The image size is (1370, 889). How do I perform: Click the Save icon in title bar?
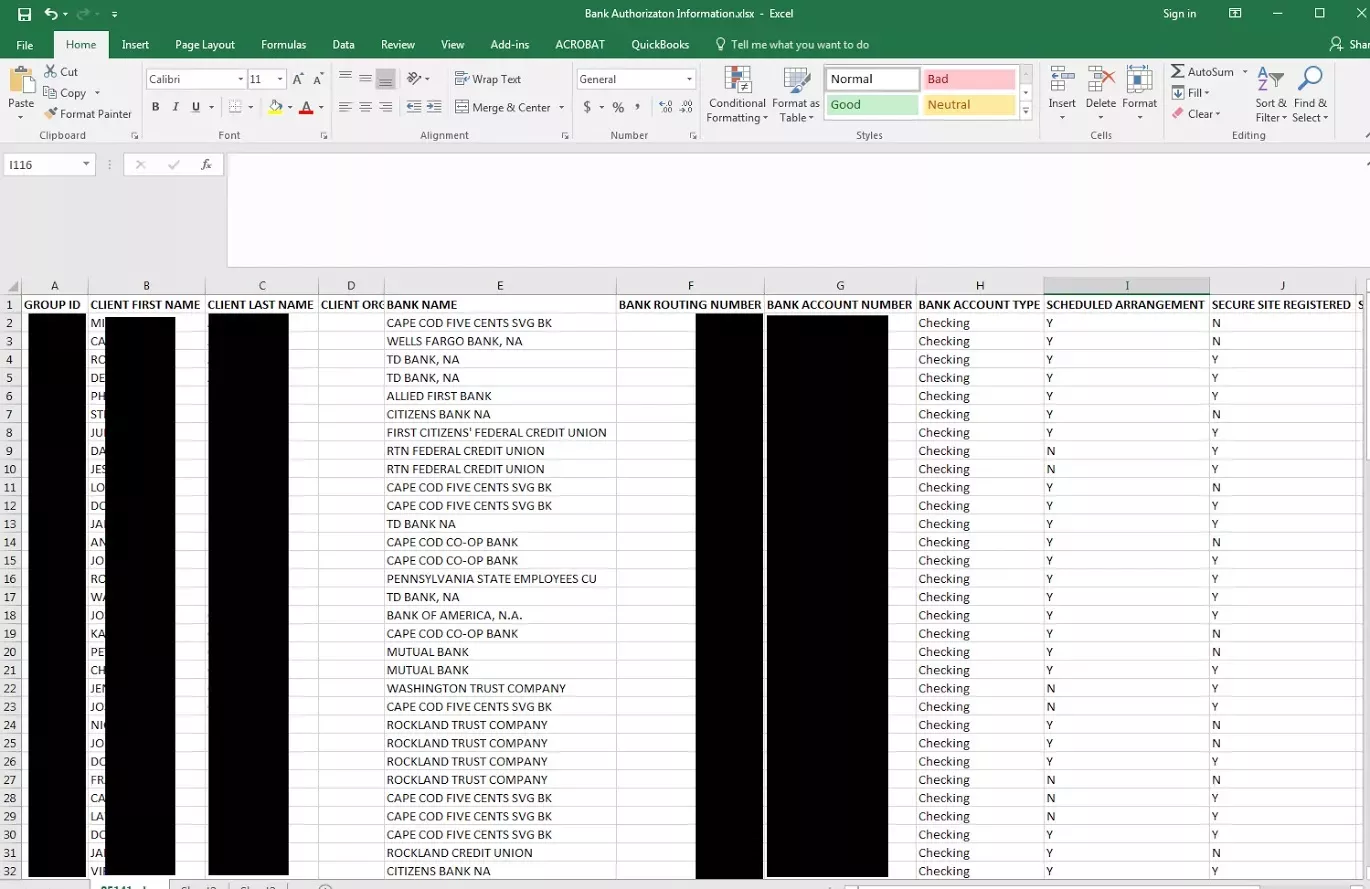tap(24, 14)
